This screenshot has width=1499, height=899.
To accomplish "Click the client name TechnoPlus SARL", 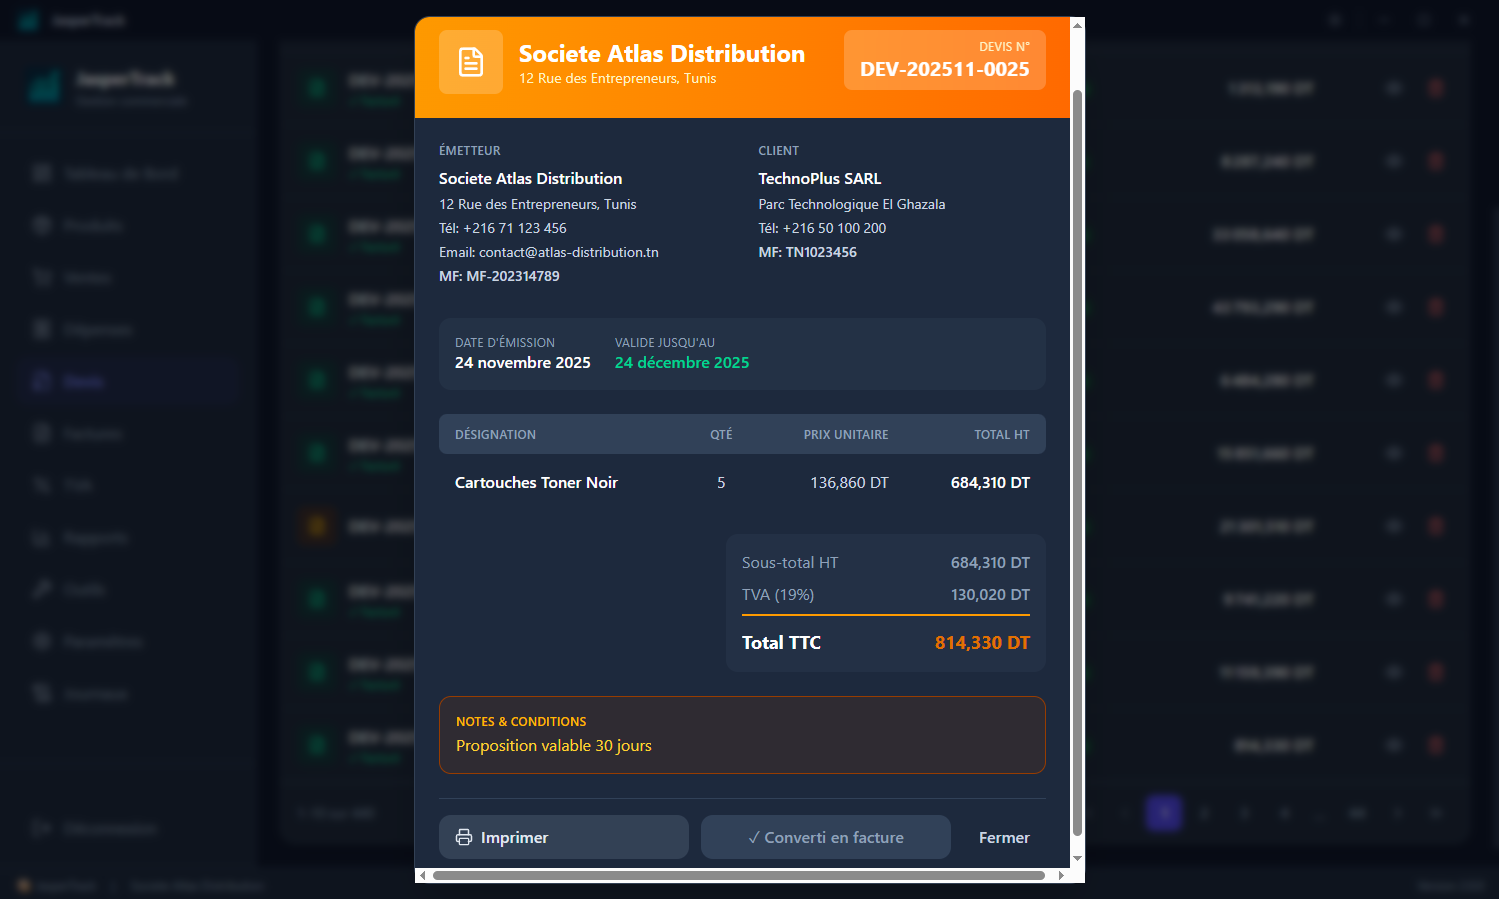I will tap(819, 178).
